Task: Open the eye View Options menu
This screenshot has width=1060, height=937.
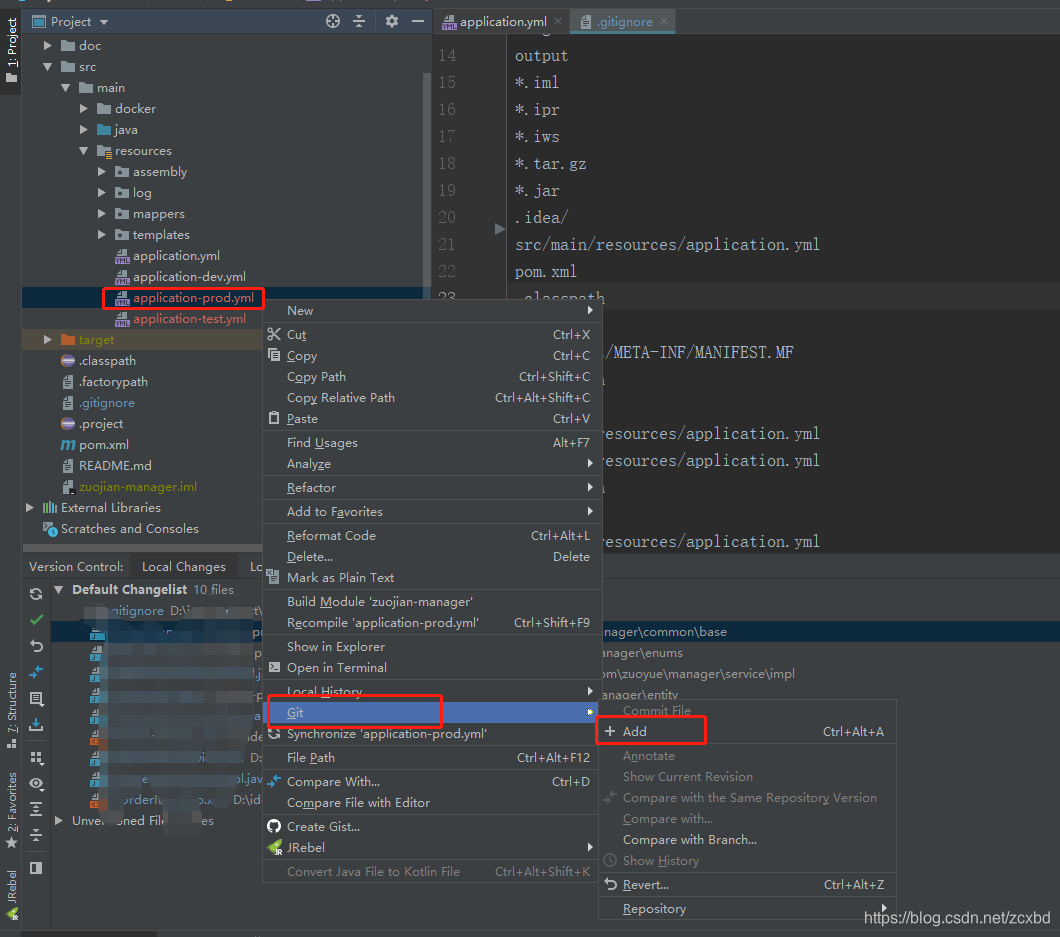Action: (37, 784)
